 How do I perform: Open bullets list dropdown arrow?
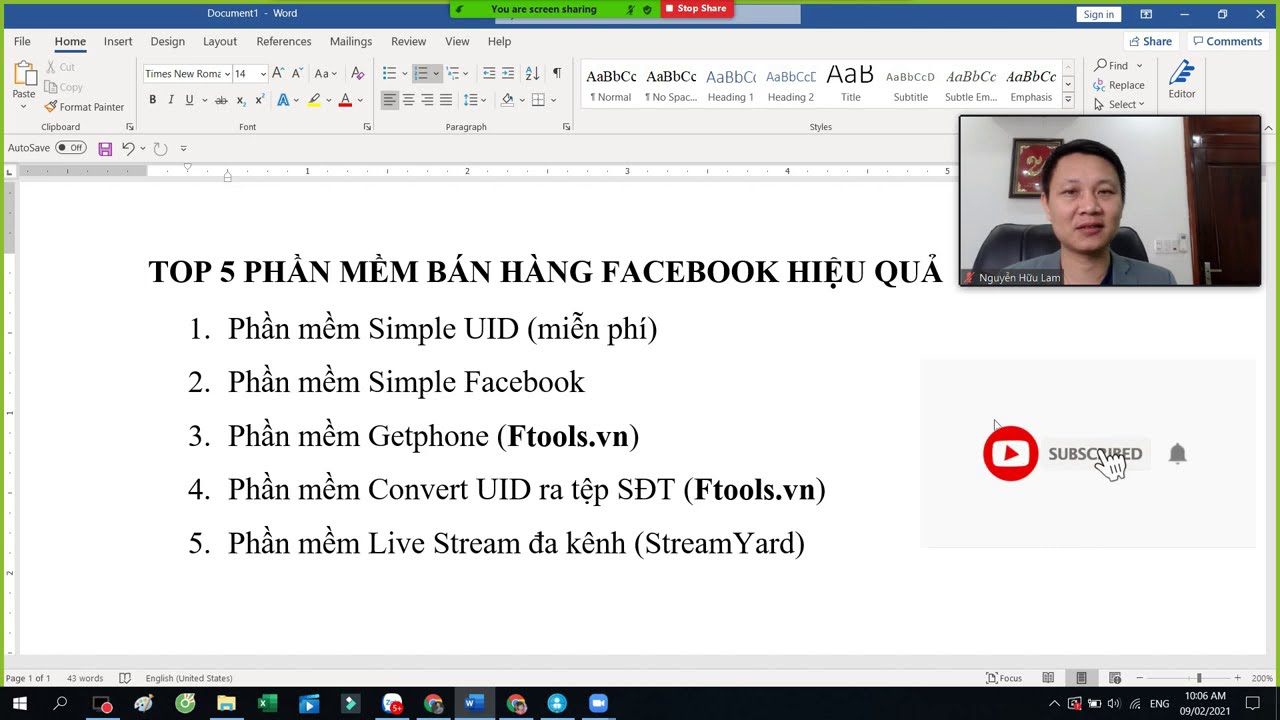(403, 74)
